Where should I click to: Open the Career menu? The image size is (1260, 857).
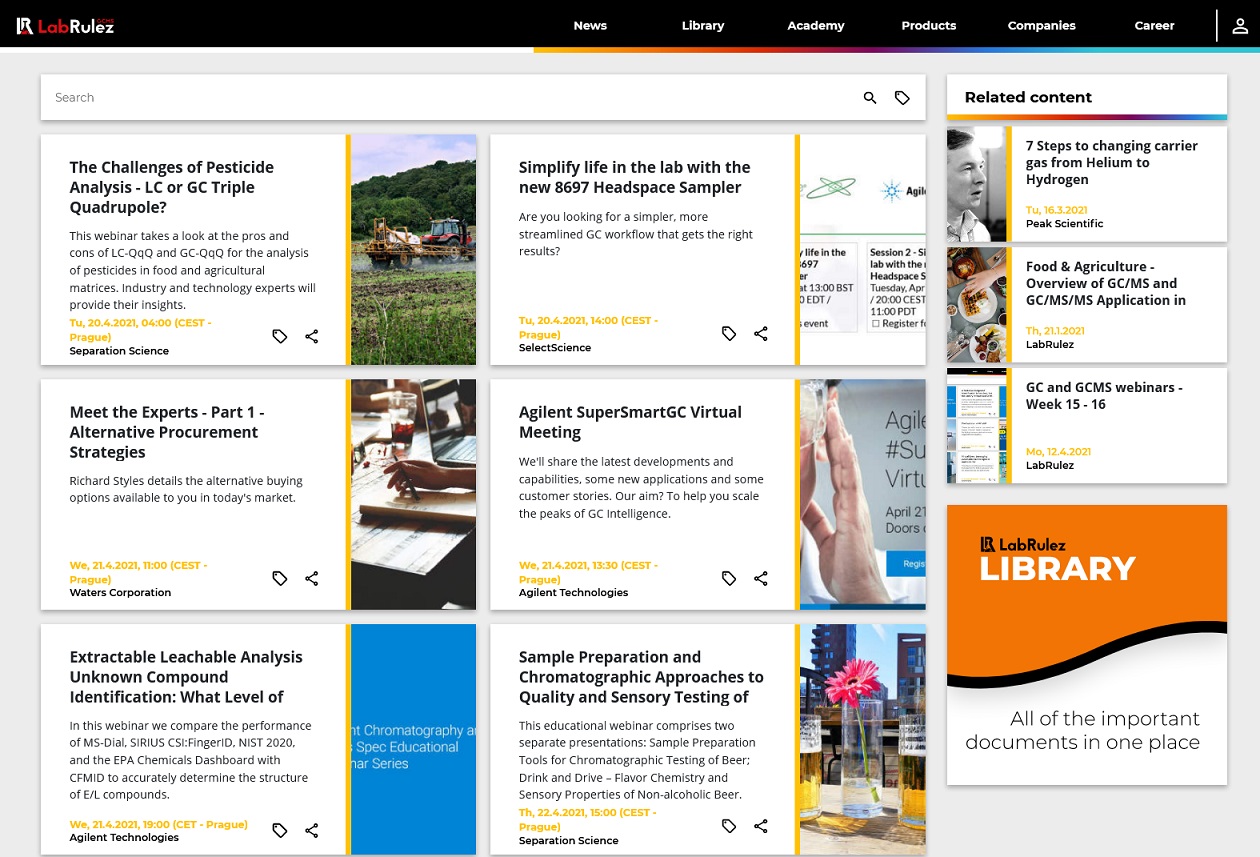point(1155,26)
